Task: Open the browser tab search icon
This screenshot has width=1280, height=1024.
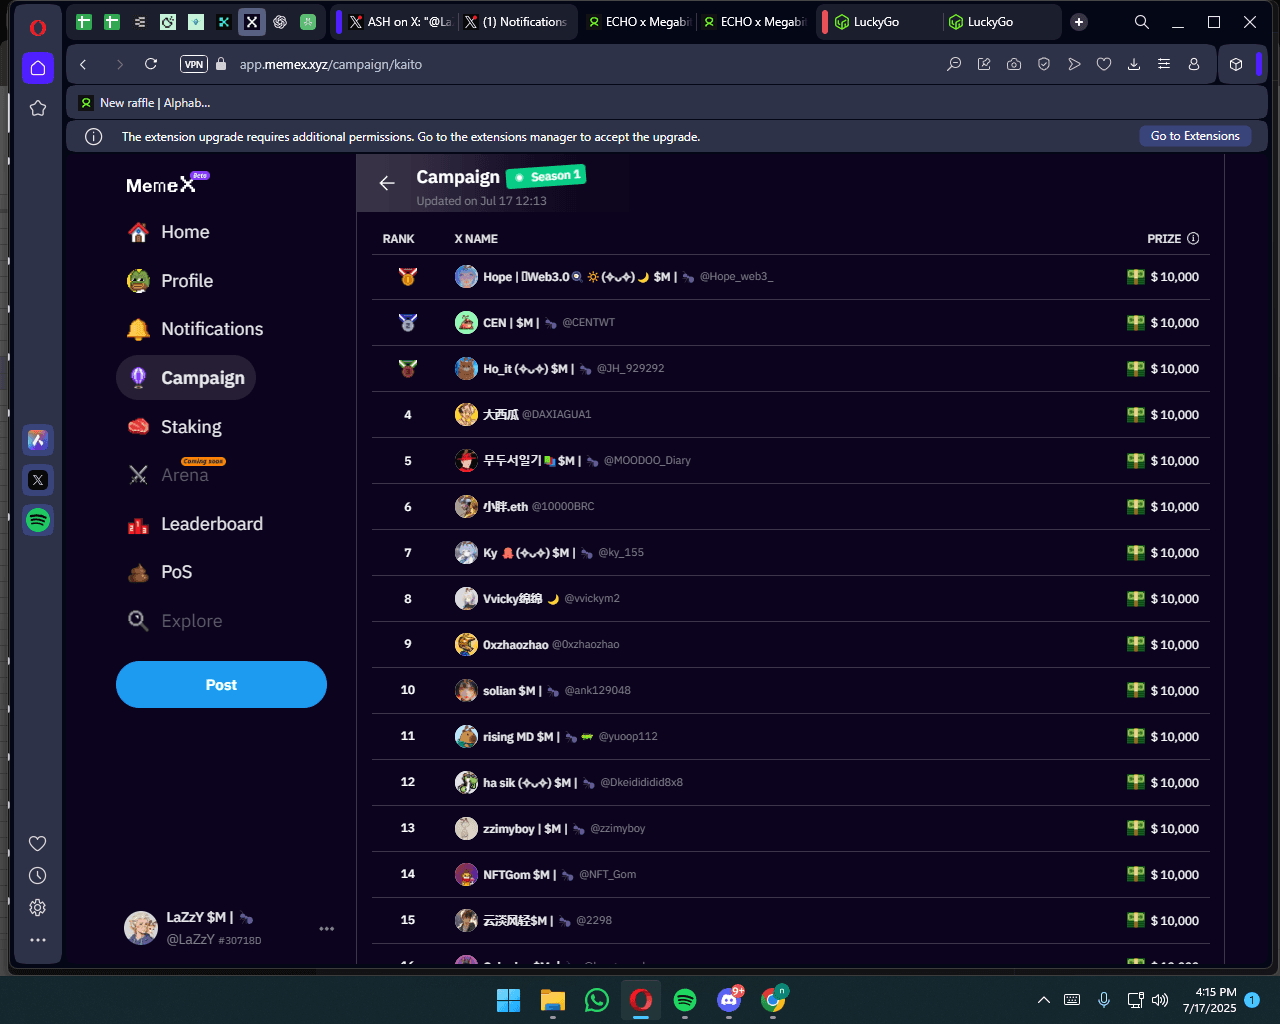Action: 1141,22
